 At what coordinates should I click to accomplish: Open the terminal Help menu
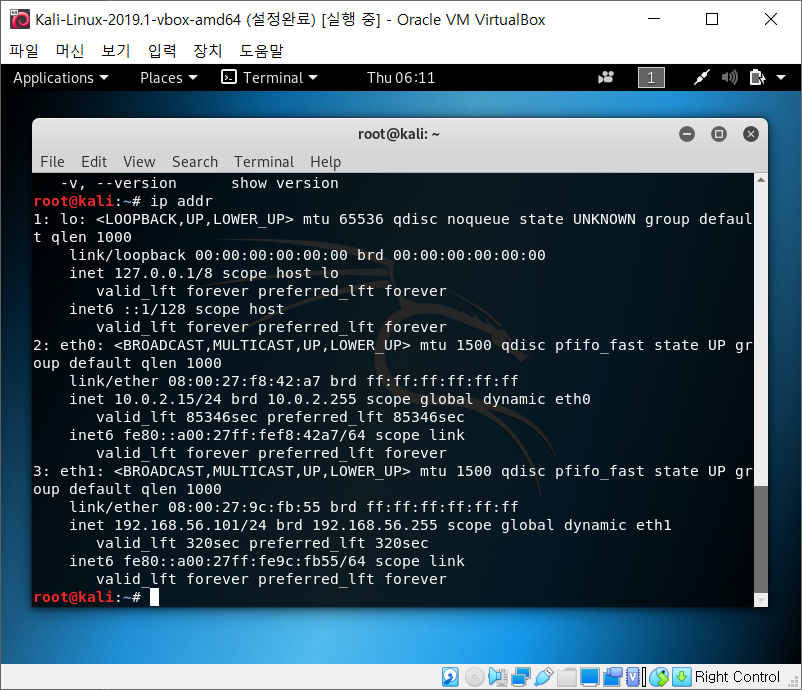[x=325, y=162]
